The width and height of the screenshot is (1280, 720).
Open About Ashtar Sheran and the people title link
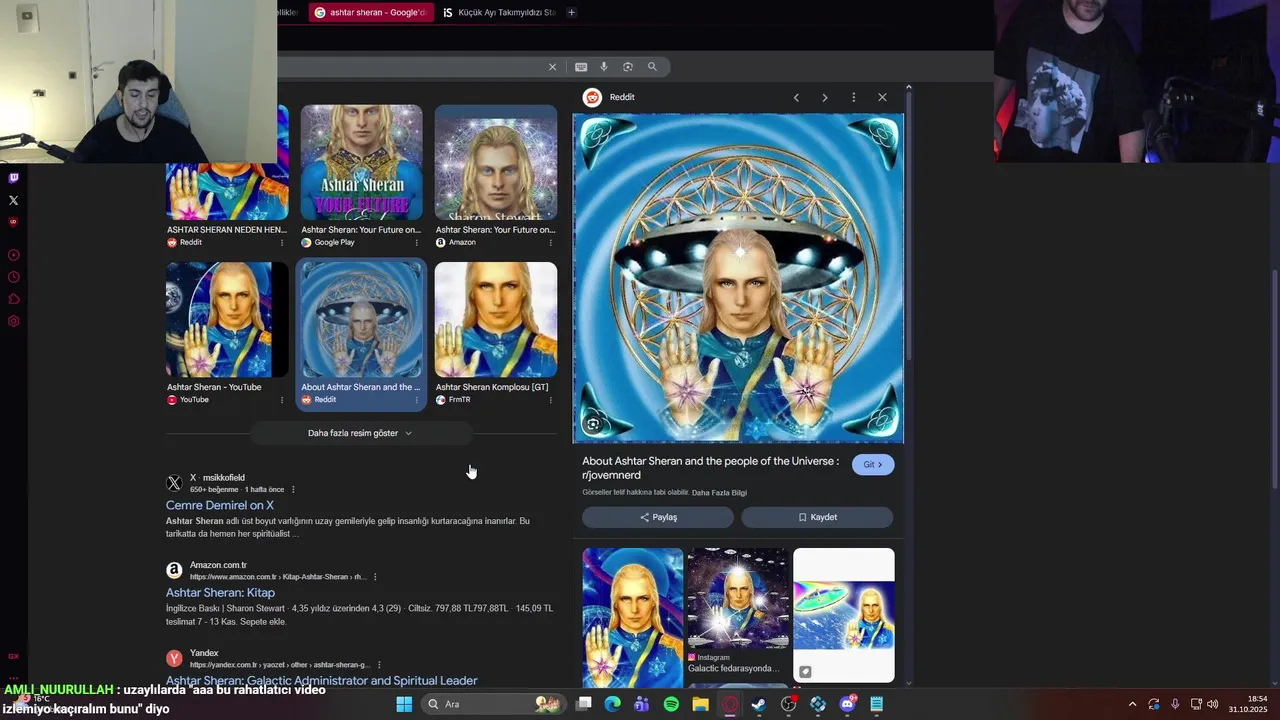coord(711,468)
